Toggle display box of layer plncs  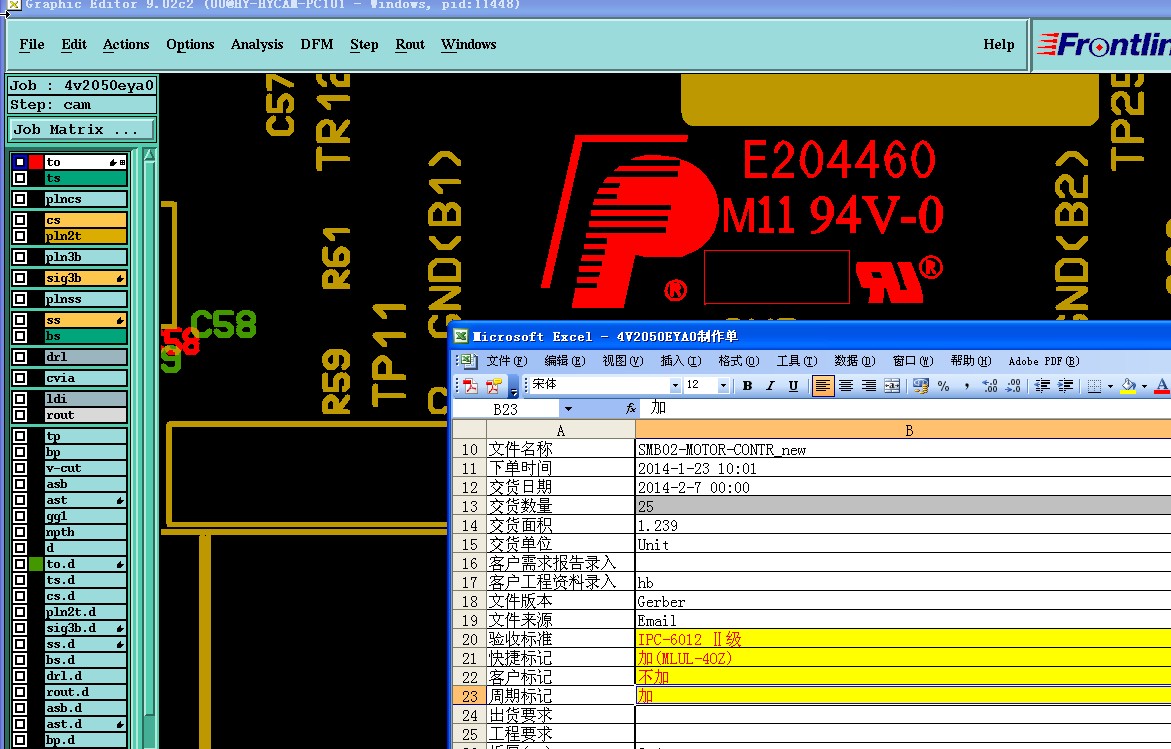coord(20,199)
